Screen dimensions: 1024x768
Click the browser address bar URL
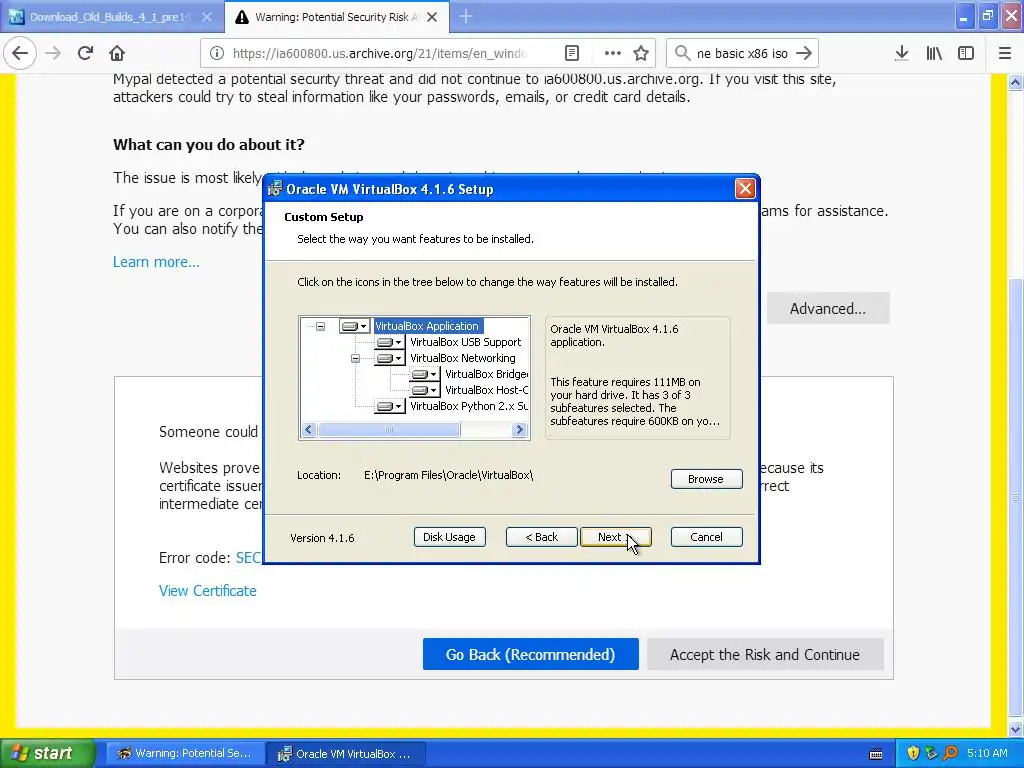coord(379,53)
